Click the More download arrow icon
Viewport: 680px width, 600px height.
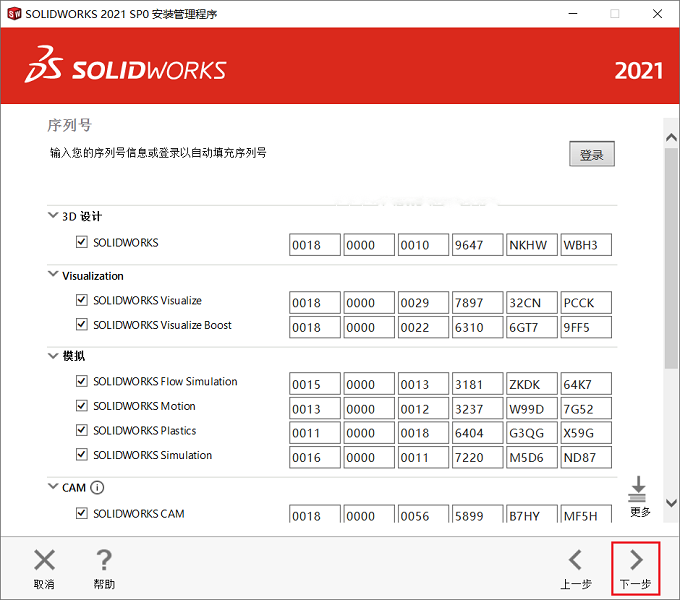tap(638, 489)
